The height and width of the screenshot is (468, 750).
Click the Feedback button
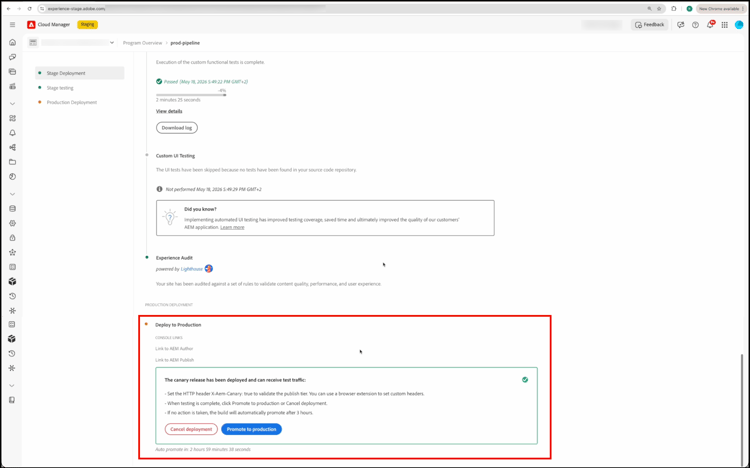tap(650, 24)
